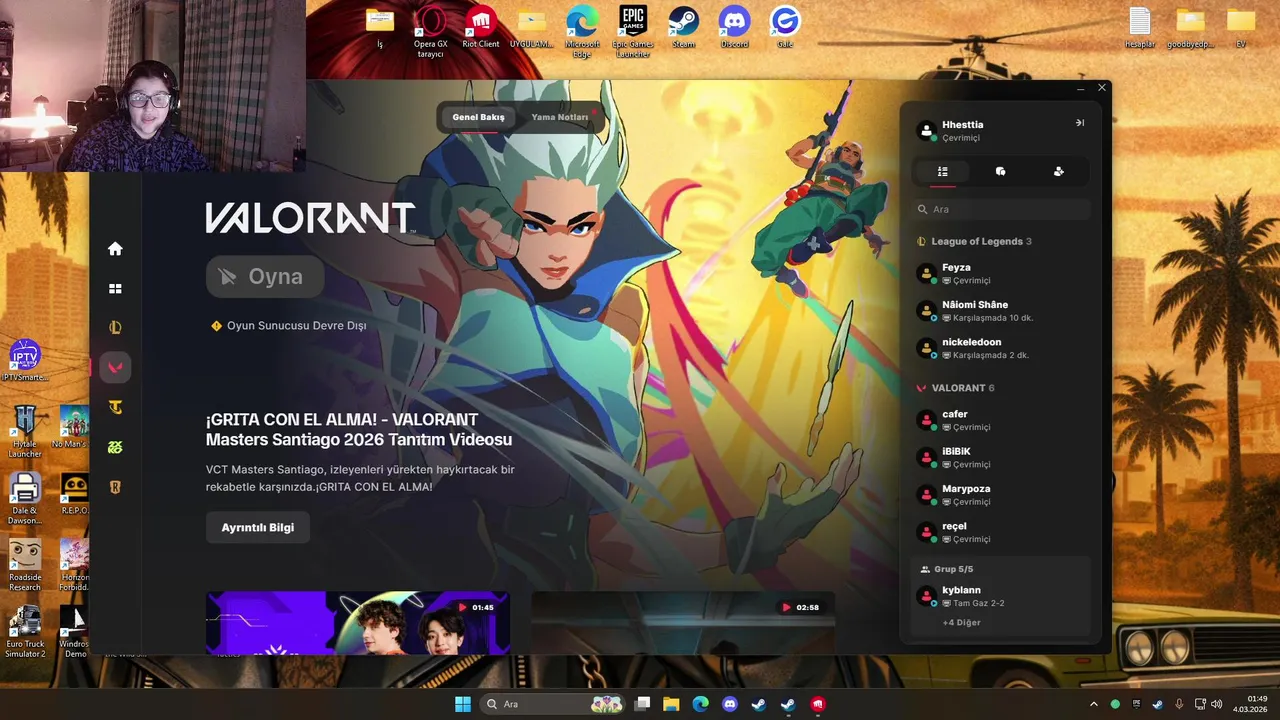Select kyblann in the group section

coord(1000,596)
